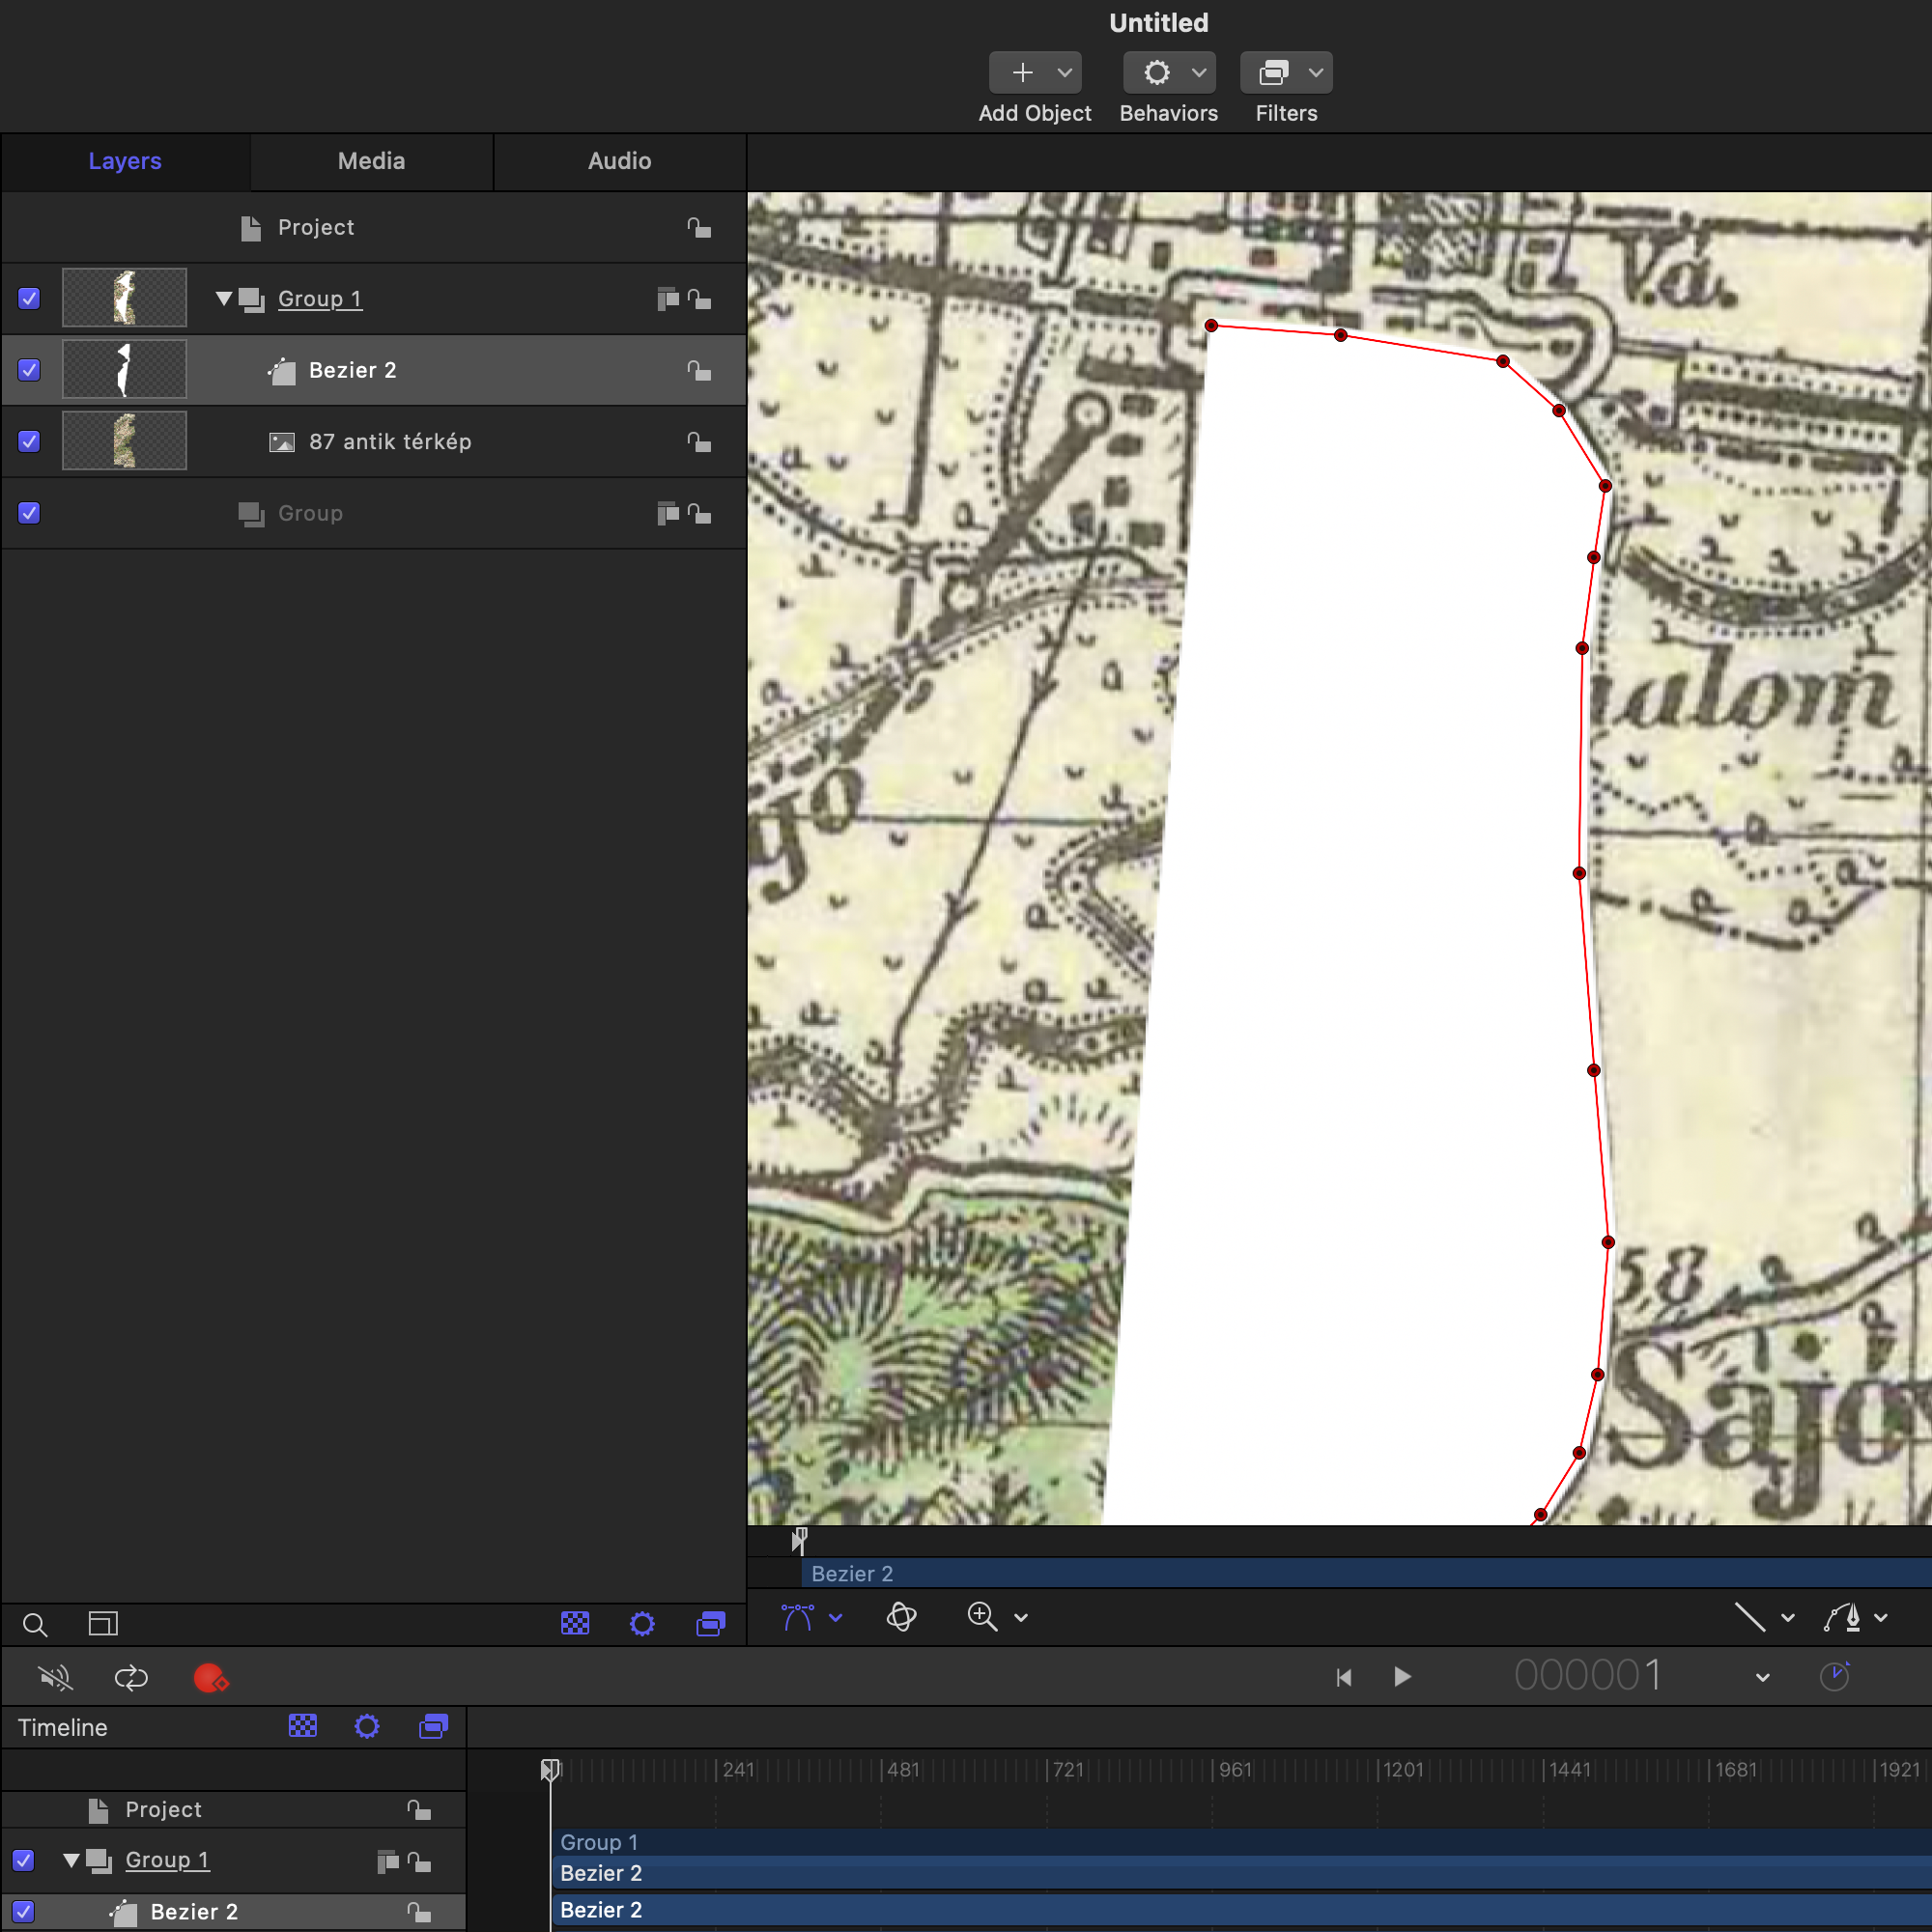Open the Filters dropdown chevron
This screenshot has width=1932, height=1932.
click(x=1316, y=73)
